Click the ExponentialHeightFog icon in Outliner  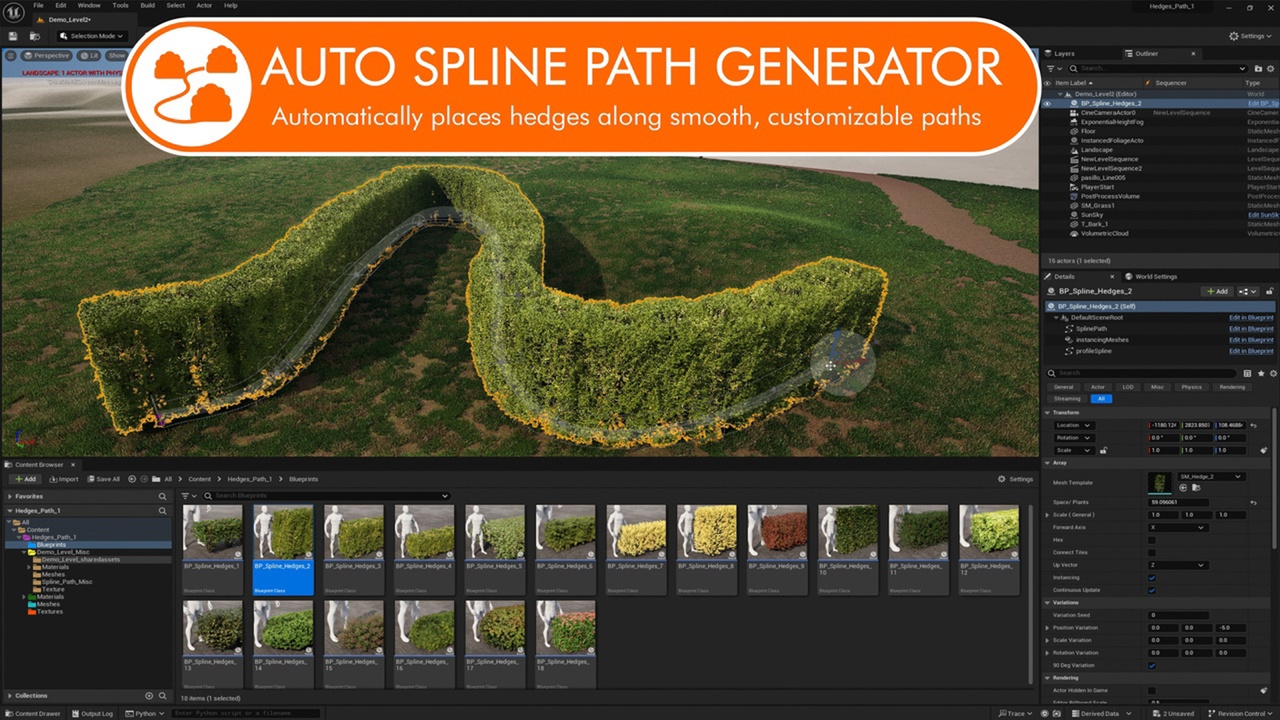[1074, 122]
